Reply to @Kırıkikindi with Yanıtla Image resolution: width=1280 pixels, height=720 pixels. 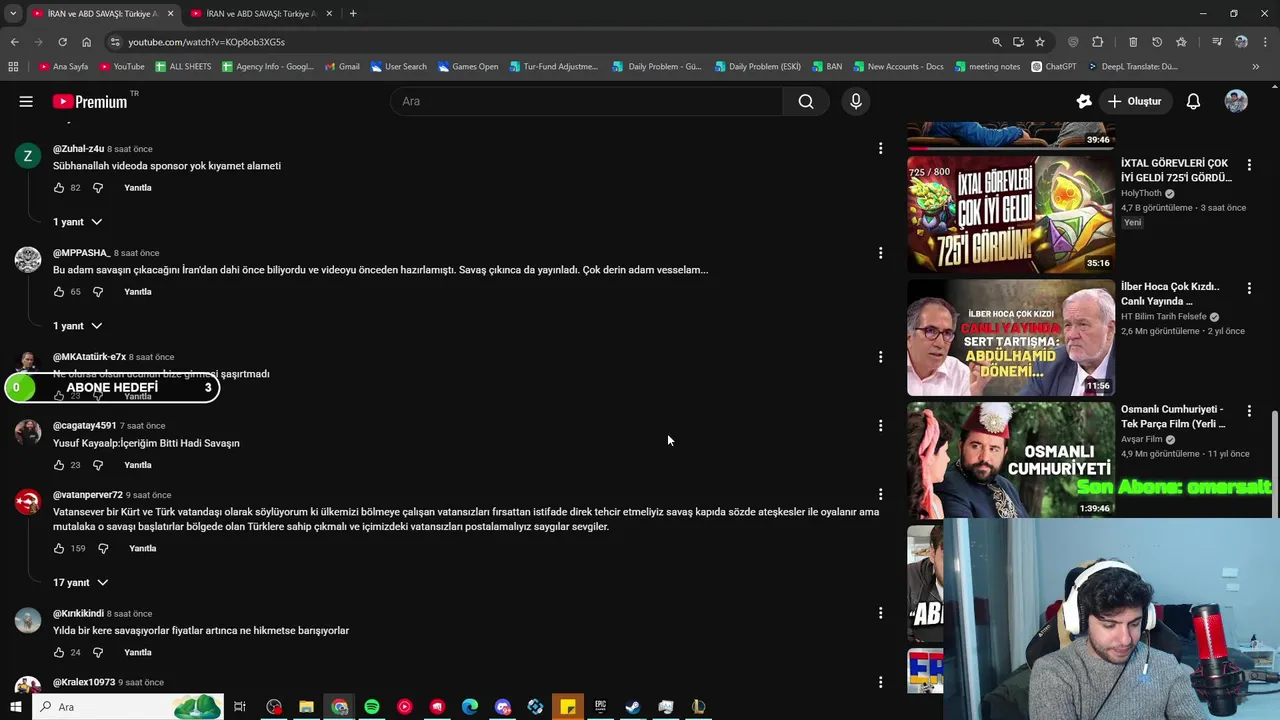point(138,653)
